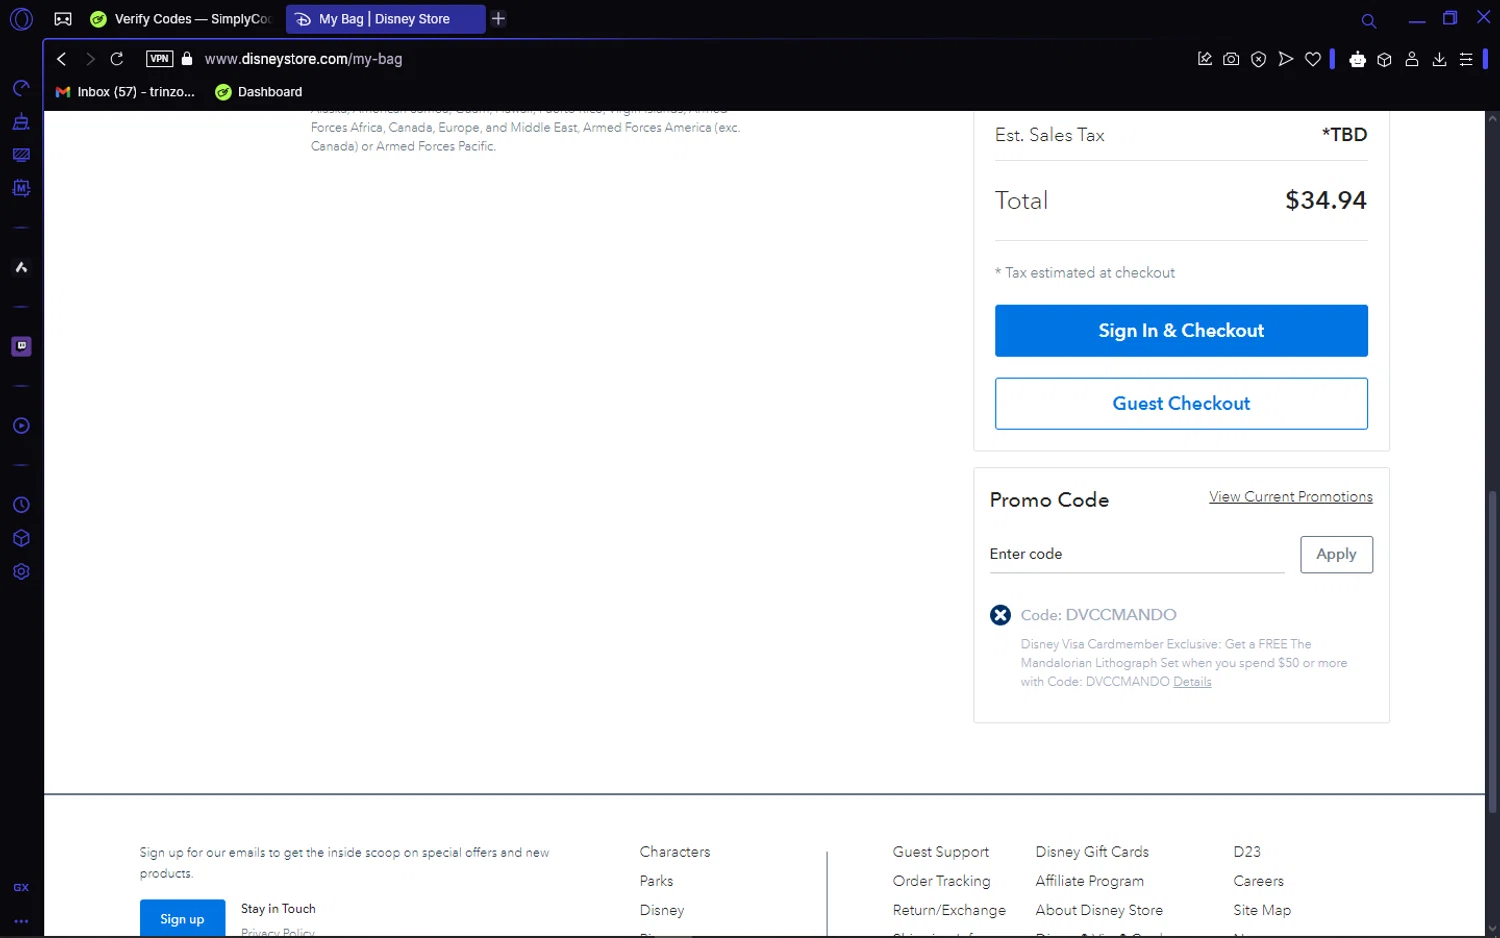
Task: View site security lock info
Action: [x=187, y=59]
